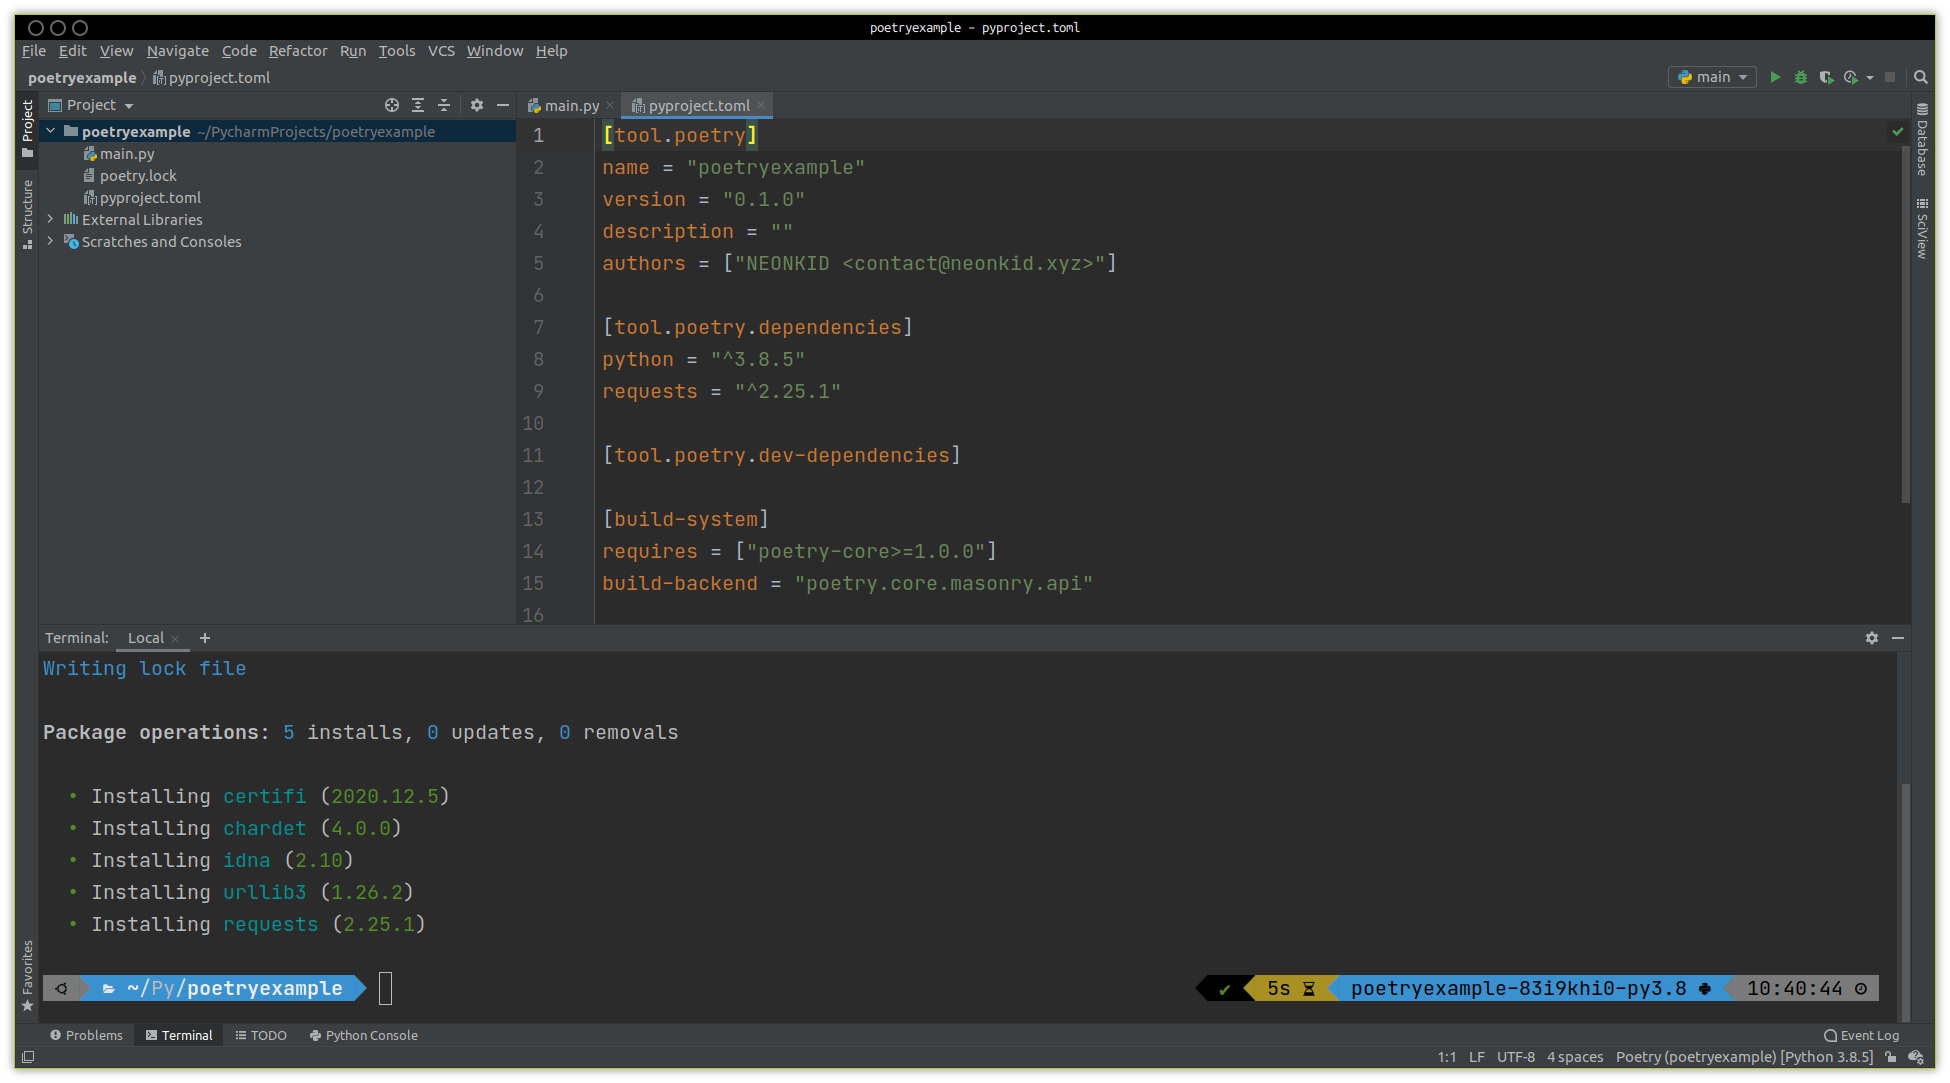Run the main configuration

pyautogui.click(x=1775, y=77)
